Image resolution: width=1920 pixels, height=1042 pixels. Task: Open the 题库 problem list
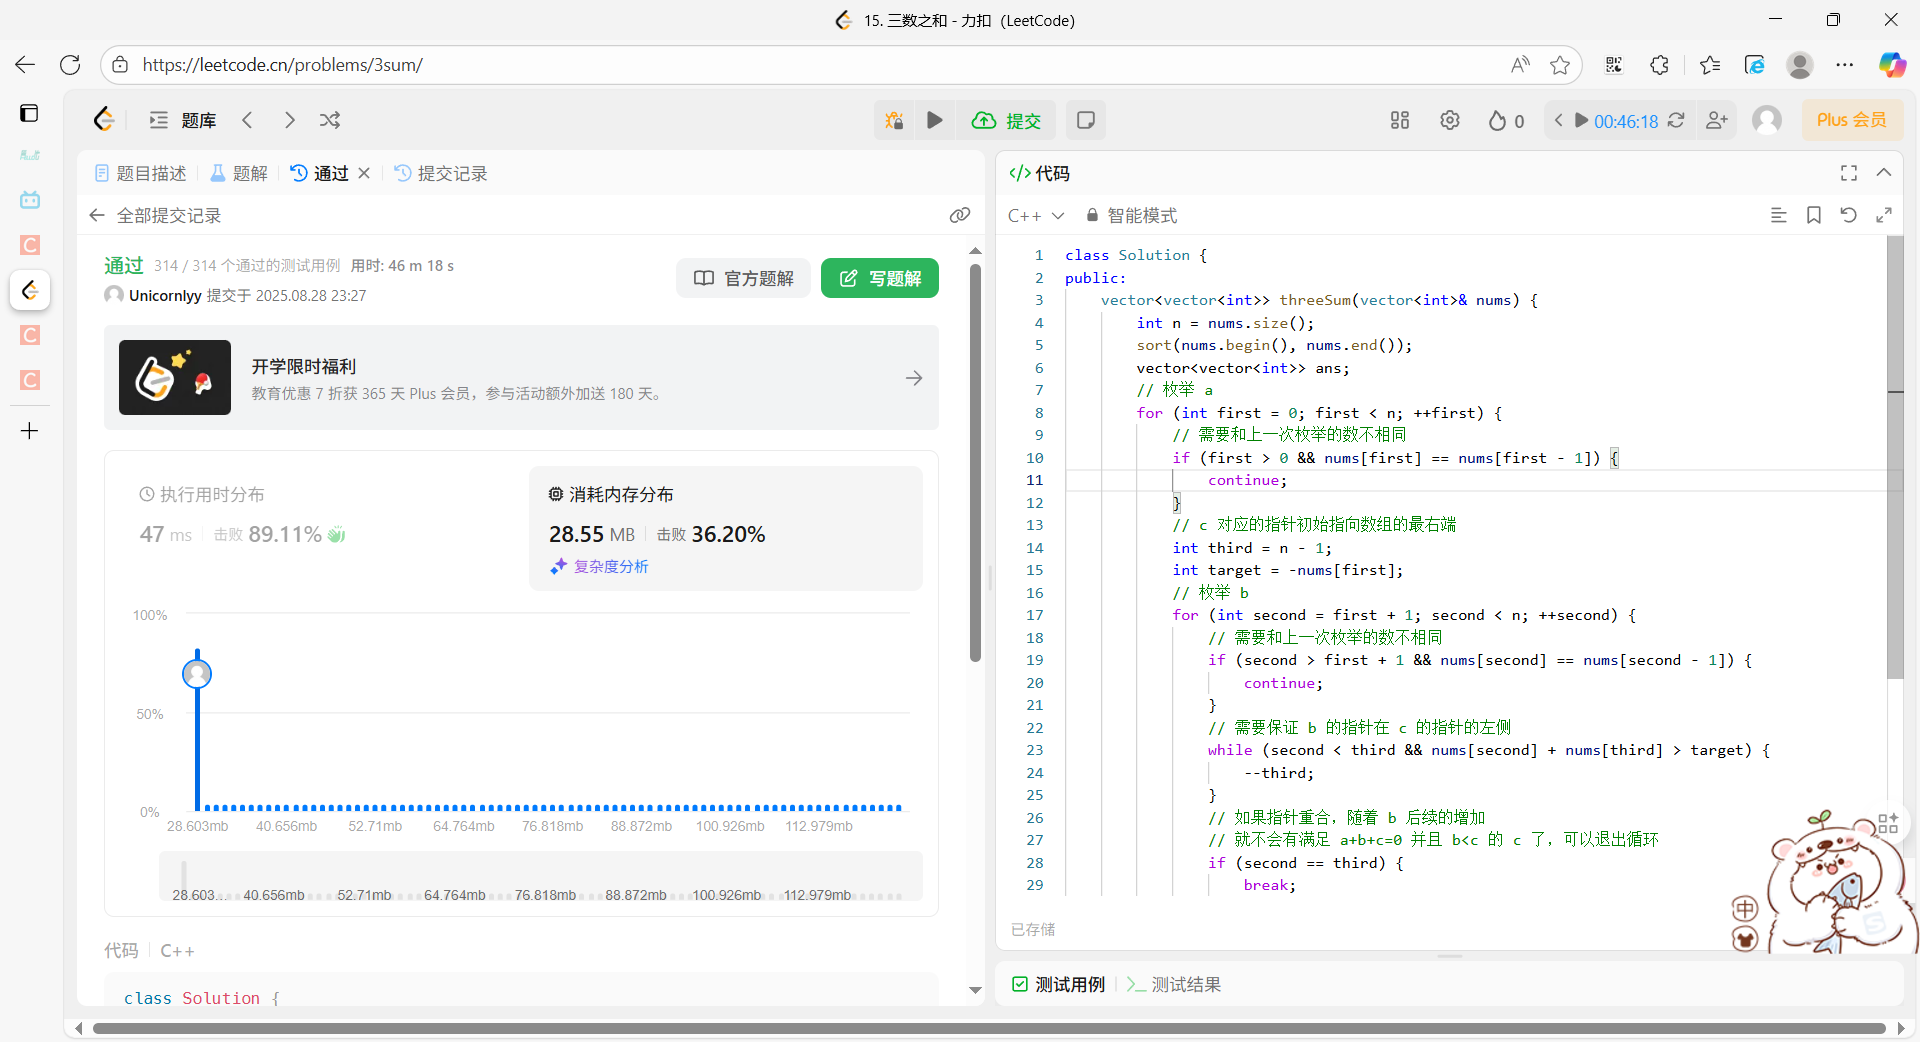click(x=183, y=120)
